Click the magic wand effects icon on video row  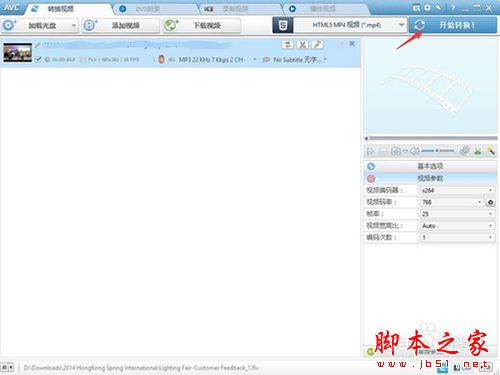[318, 45]
